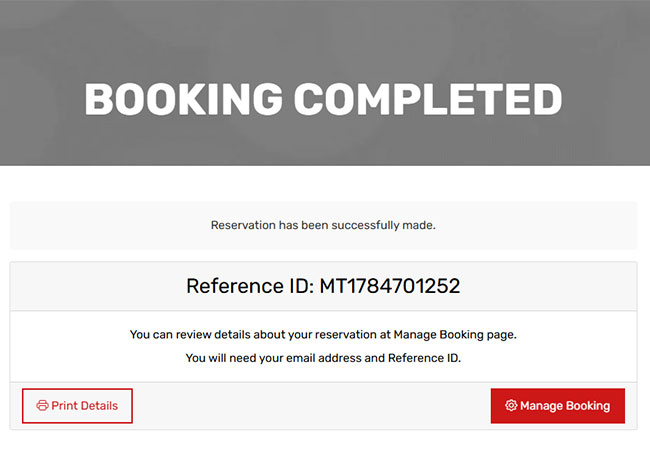The width and height of the screenshot is (650, 450).
Task: Click the printer icon in Print Details
Action: pos(42,406)
